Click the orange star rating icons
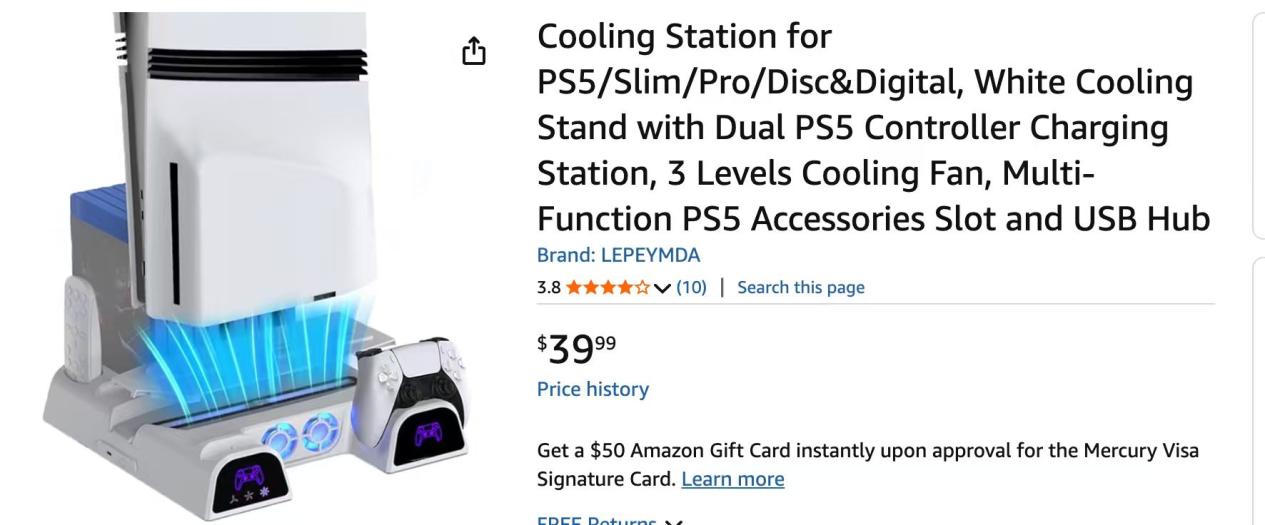Viewport: 1265px width, 525px height. click(x=607, y=288)
